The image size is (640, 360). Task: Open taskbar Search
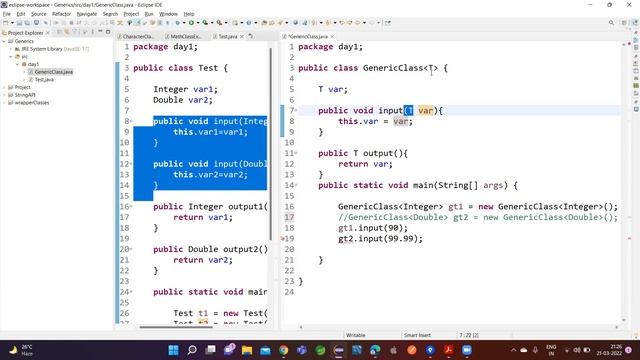(192, 350)
